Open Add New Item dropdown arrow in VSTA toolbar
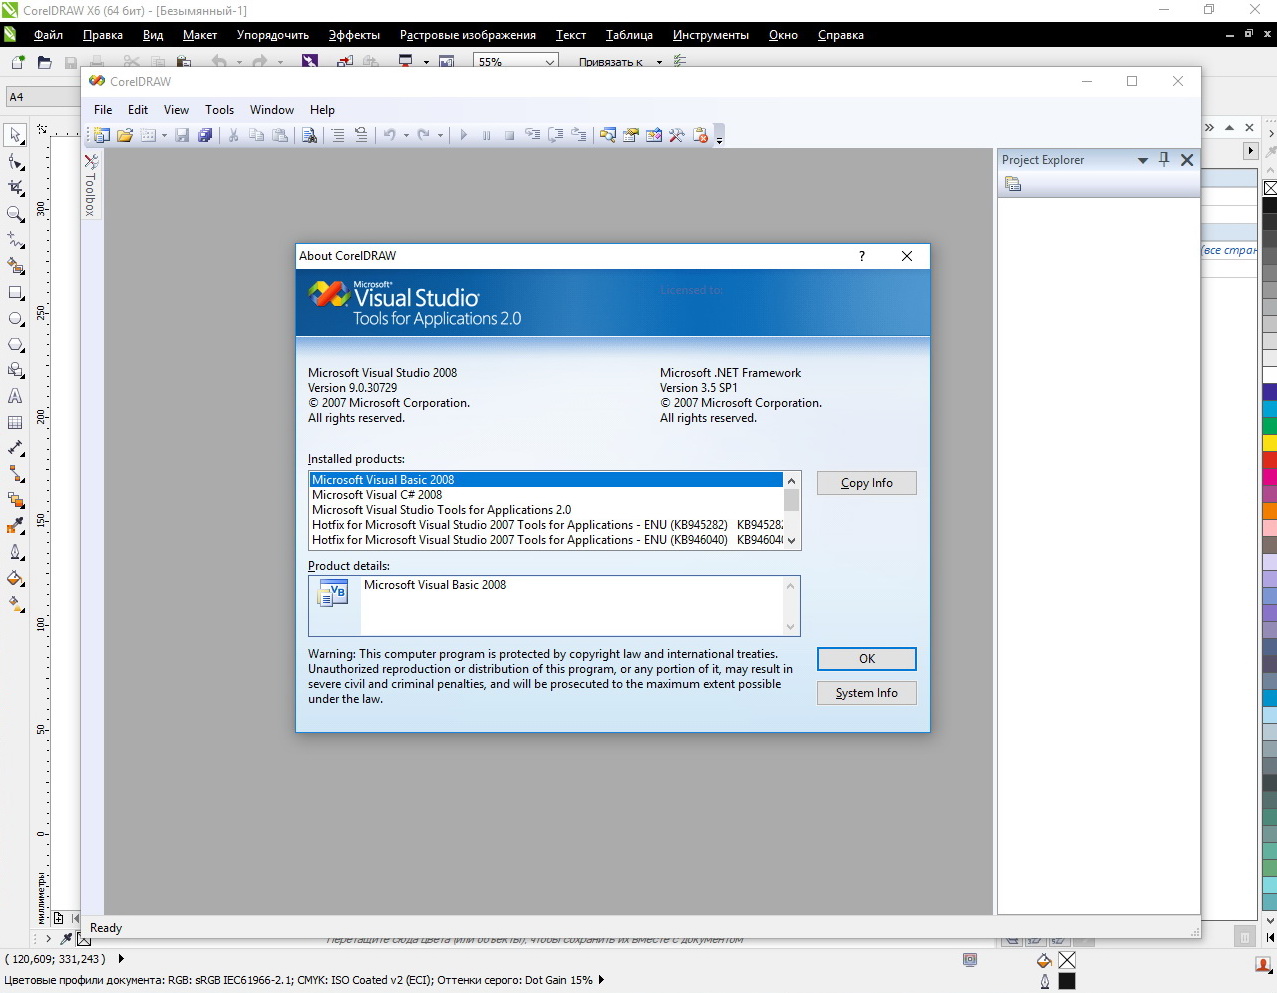This screenshot has height=993, width=1277. [164, 135]
